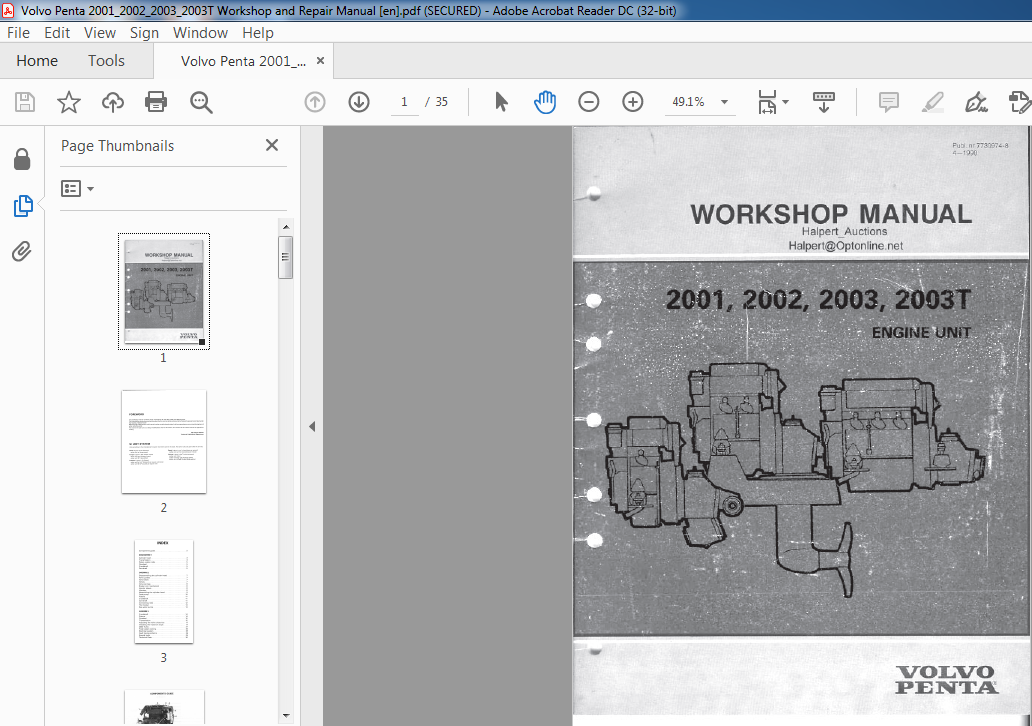The width and height of the screenshot is (1032, 726).
Task: Click the scrolling mode icon
Action: [x=823, y=102]
